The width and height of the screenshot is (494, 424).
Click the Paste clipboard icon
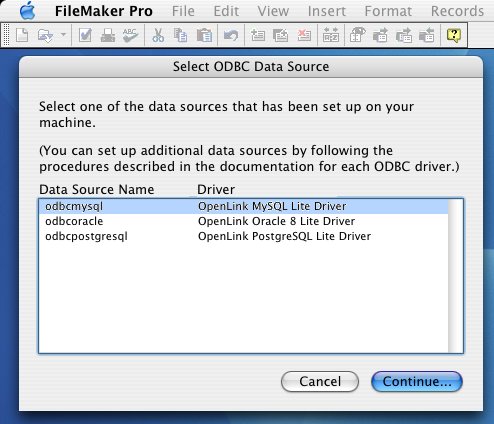click(204, 35)
